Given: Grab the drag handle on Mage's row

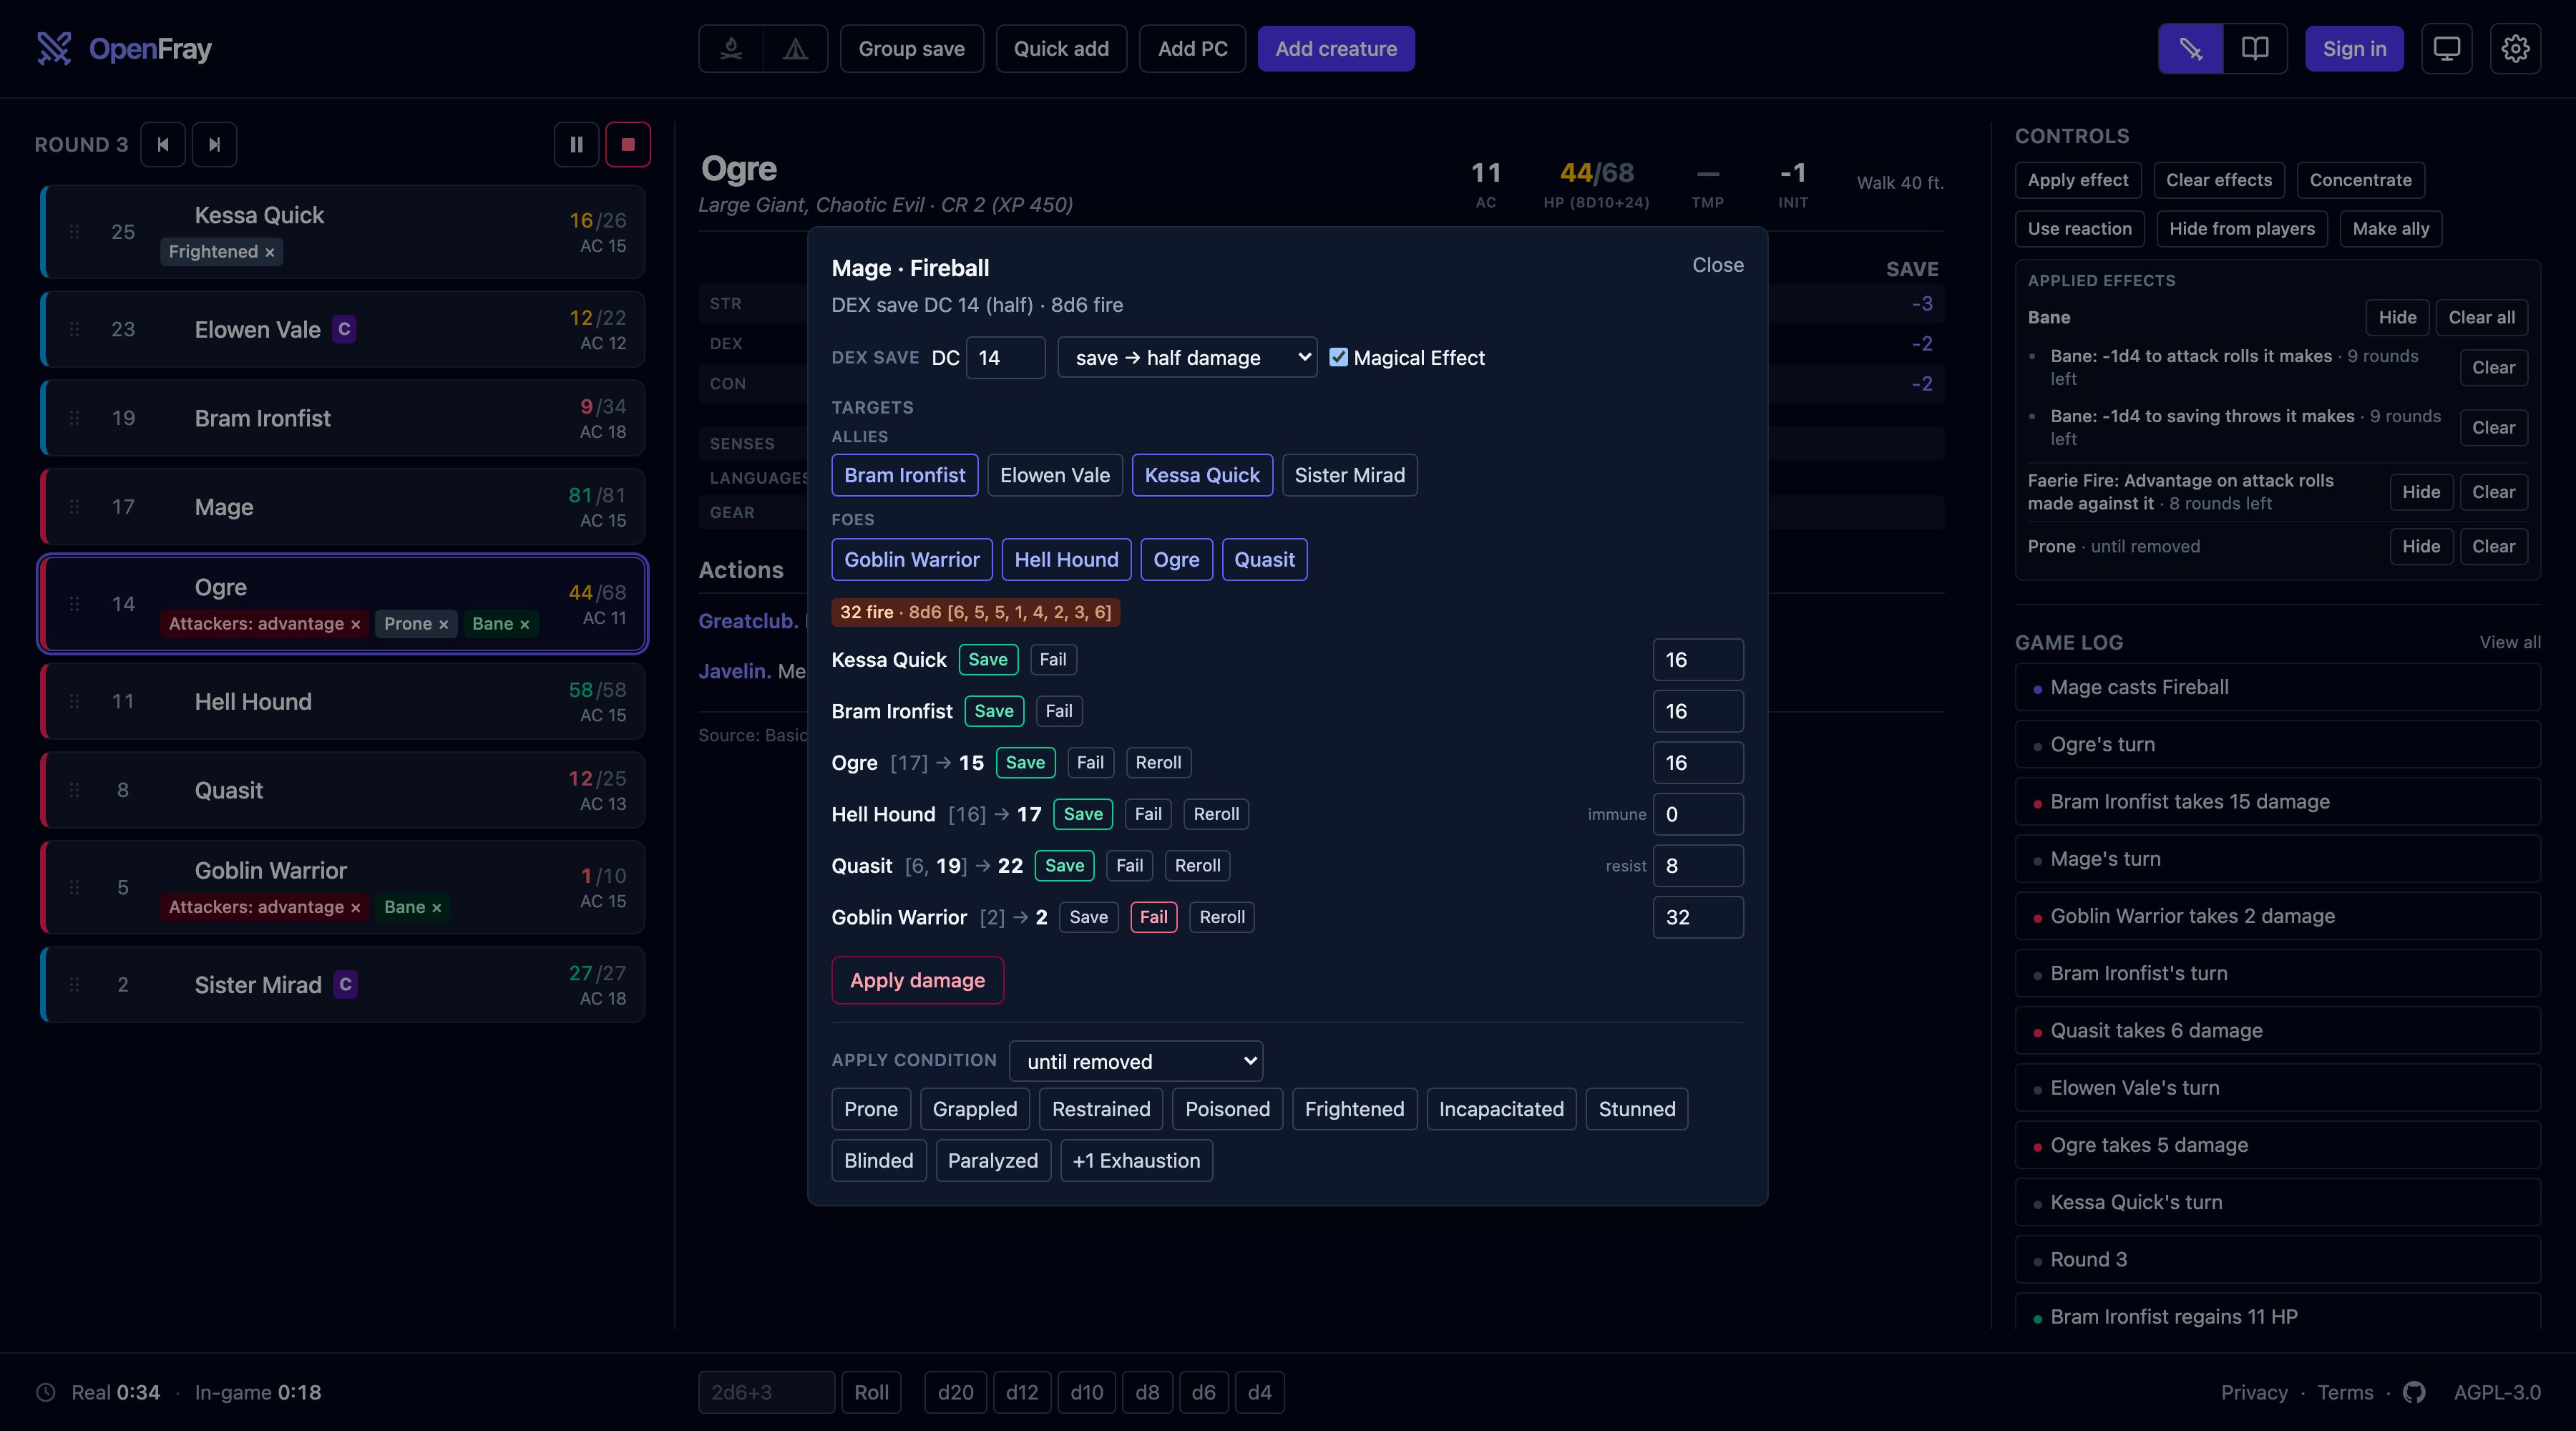Looking at the screenshot, I should [x=74, y=506].
